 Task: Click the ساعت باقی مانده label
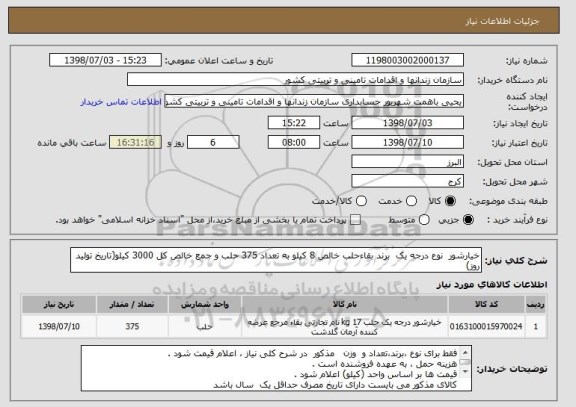(x=72, y=143)
